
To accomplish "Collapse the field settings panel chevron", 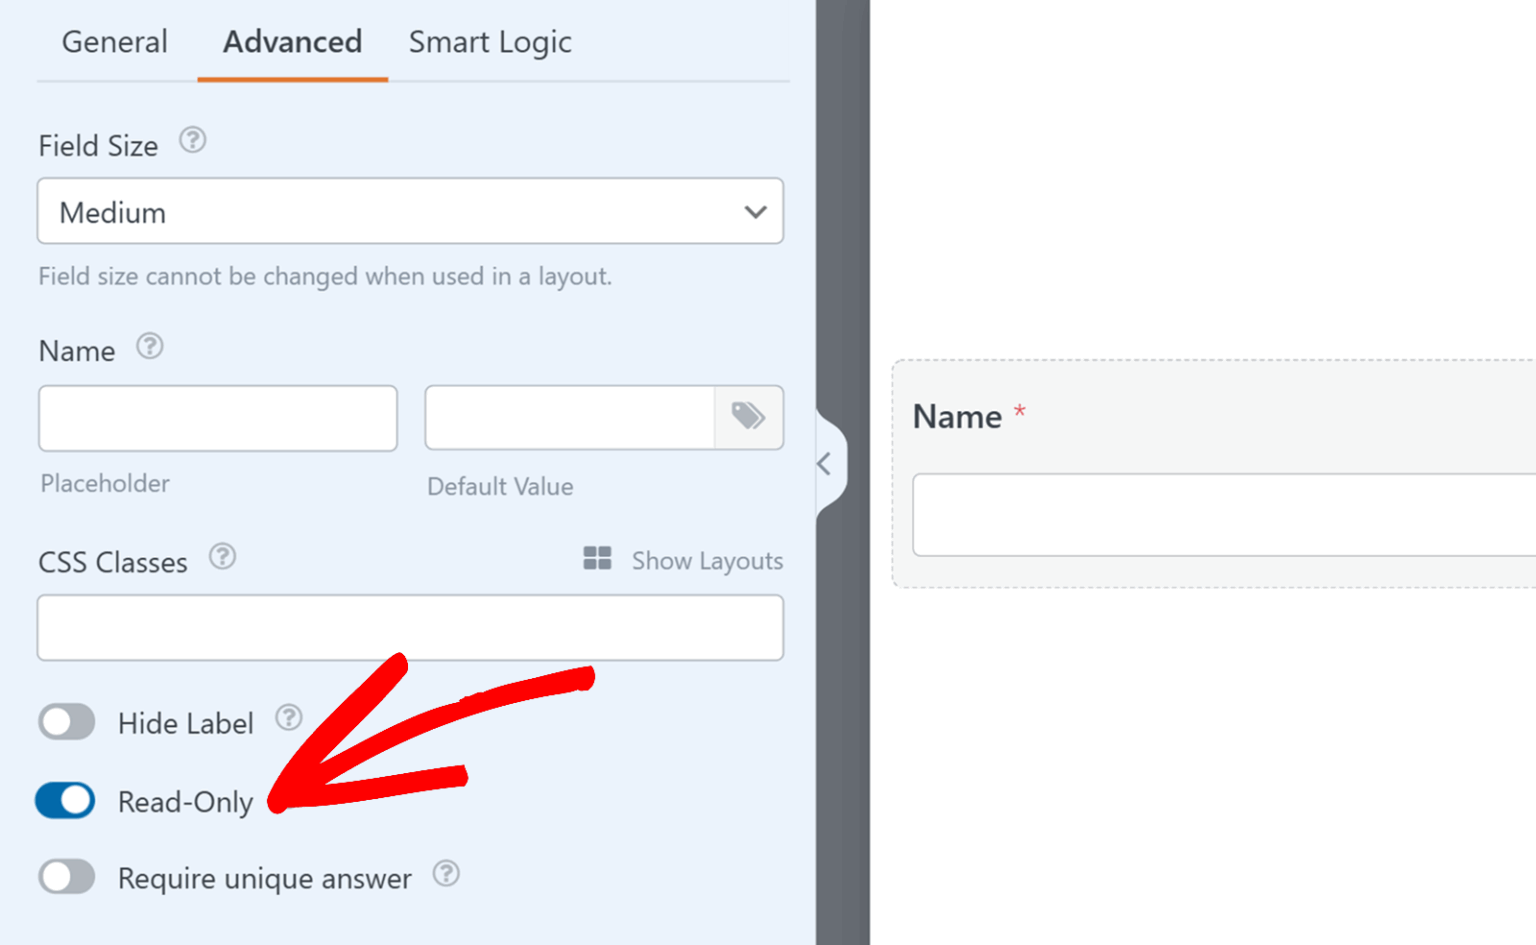I will [826, 463].
